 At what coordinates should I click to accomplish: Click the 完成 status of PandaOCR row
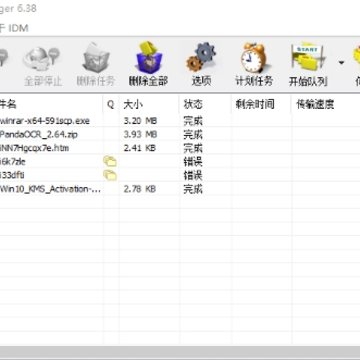pyautogui.click(x=193, y=135)
